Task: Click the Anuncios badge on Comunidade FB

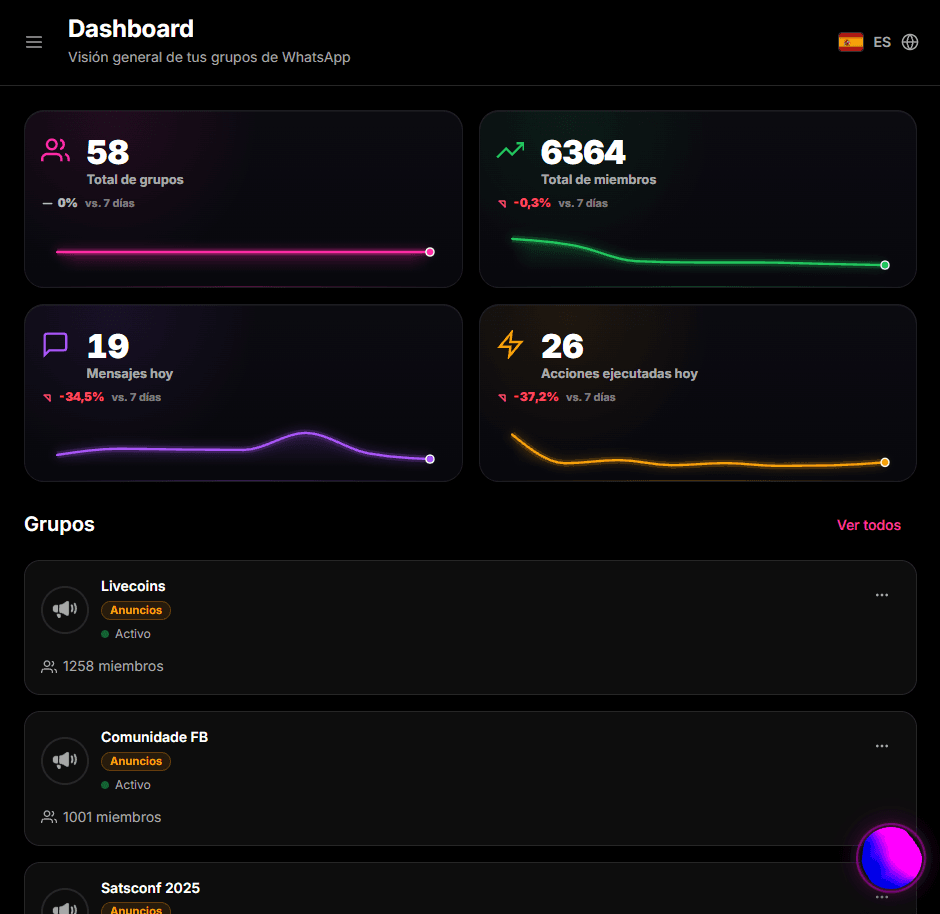Action: [x=136, y=761]
